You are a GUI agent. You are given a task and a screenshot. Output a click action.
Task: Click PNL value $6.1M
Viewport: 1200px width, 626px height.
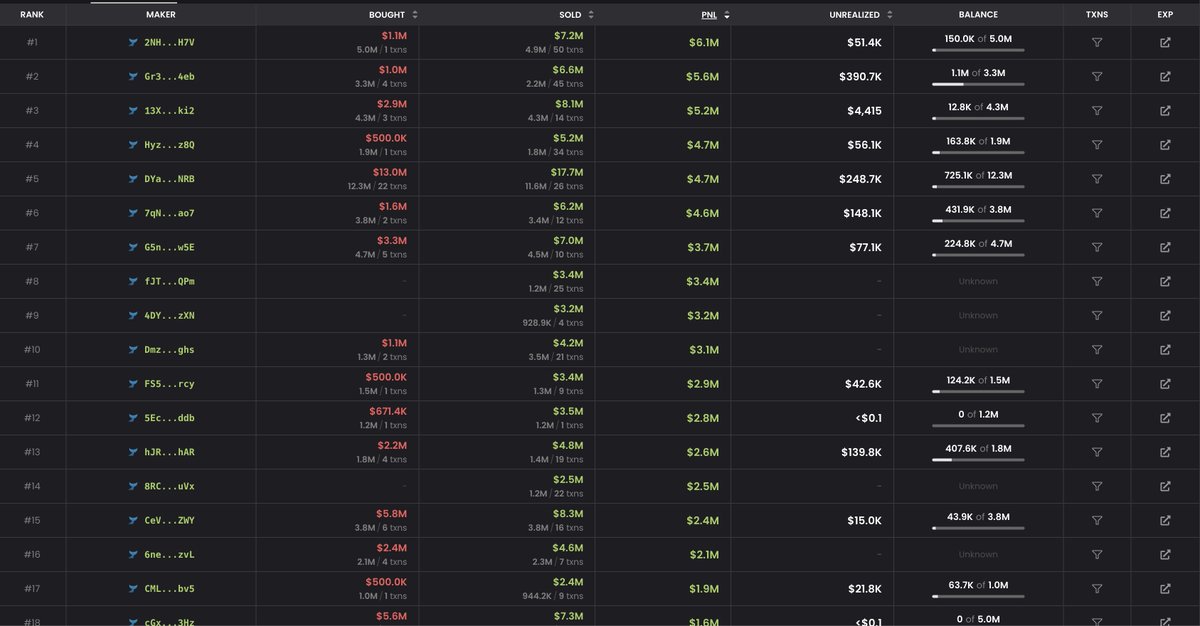coord(704,43)
